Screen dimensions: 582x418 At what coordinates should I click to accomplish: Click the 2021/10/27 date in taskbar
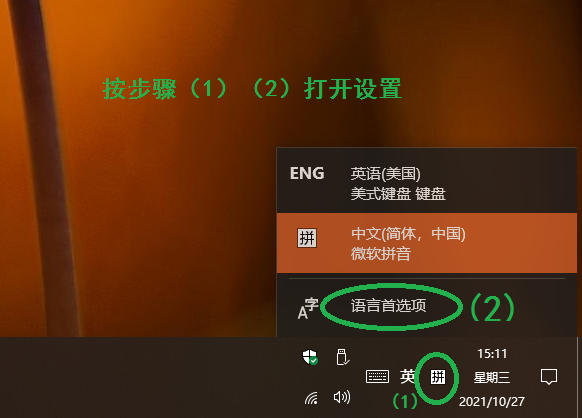click(x=492, y=402)
